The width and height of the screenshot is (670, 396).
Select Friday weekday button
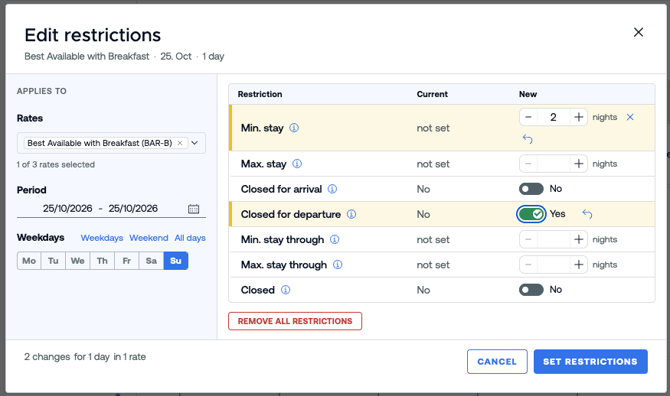pos(126,261)
